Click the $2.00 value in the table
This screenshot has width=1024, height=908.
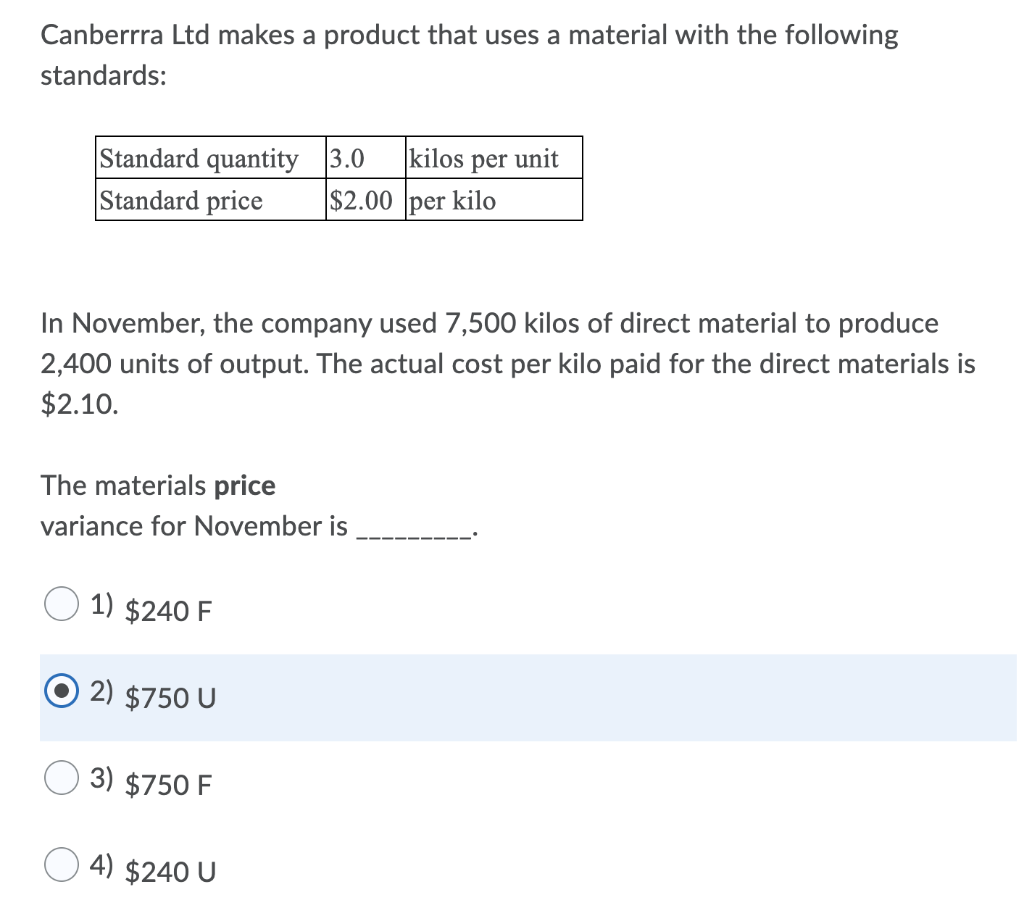point(356,200)
